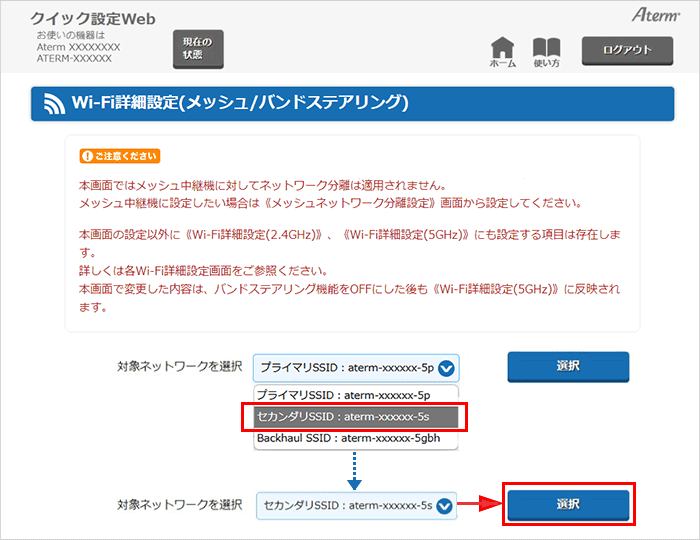Click the orange ご注意ください warning badge

119,157
